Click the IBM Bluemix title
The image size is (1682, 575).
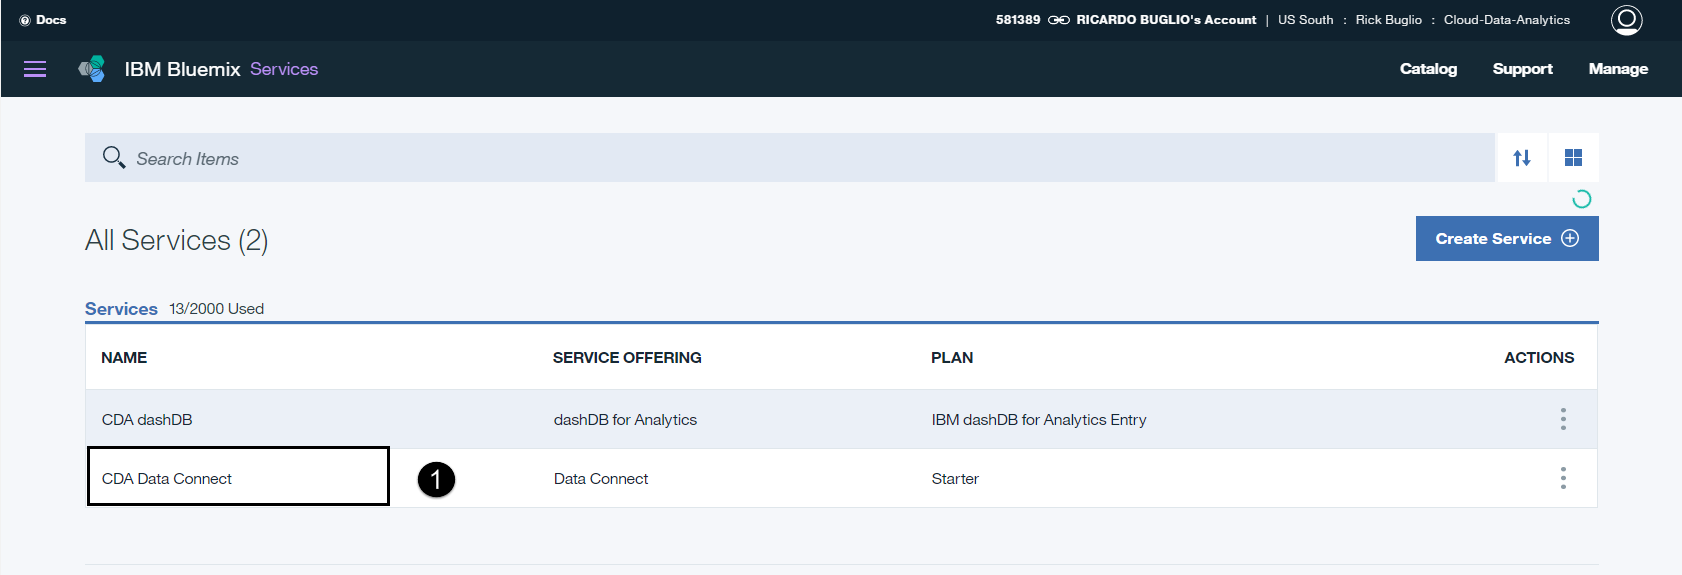tap(182, 69)
